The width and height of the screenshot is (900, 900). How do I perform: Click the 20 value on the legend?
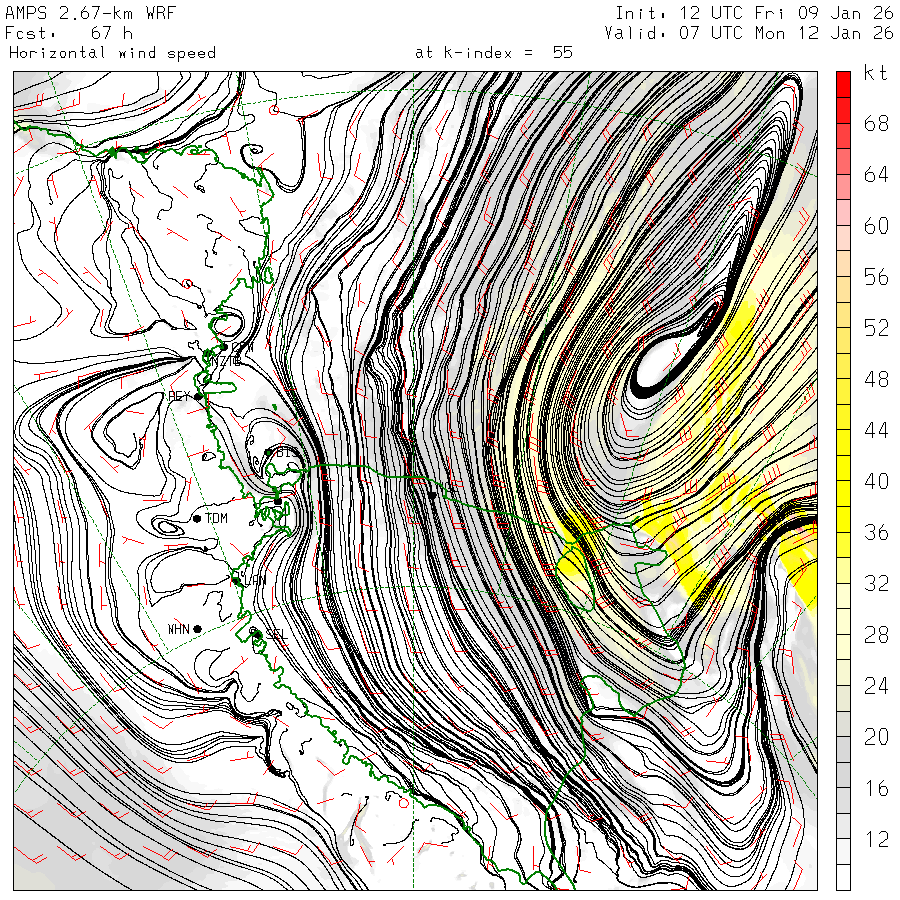(876, 738)
